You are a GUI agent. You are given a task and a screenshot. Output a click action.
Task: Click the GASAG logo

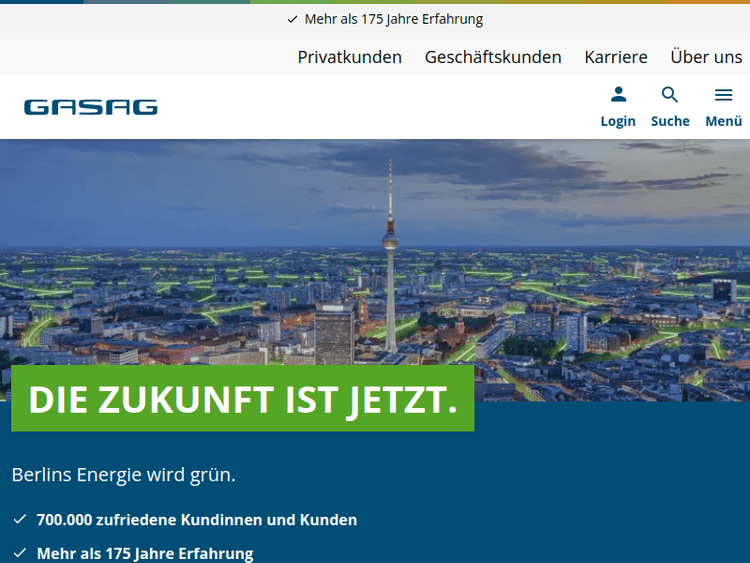pos(91,107)
